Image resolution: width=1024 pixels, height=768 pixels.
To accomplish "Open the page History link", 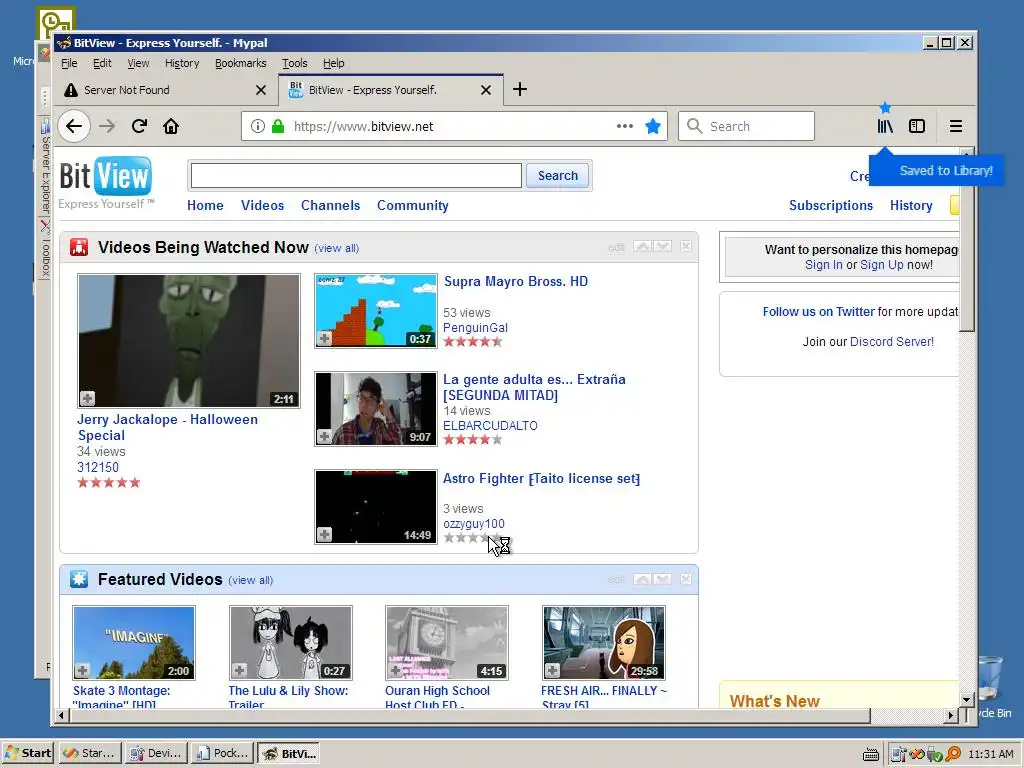I will (x=911, y=205).
